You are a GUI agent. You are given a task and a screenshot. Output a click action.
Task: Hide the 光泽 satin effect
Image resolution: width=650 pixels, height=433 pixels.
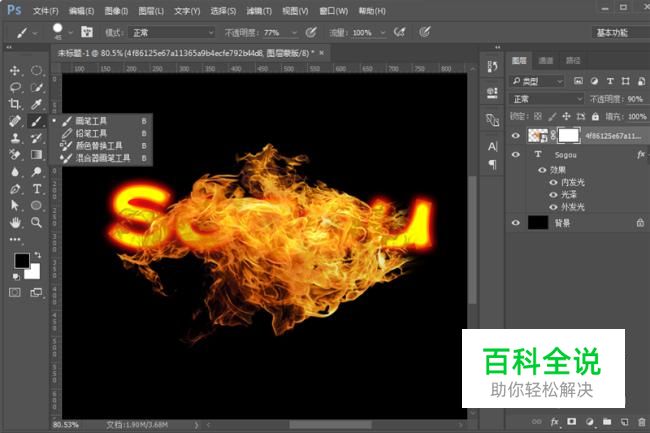(x=553, y=195)
